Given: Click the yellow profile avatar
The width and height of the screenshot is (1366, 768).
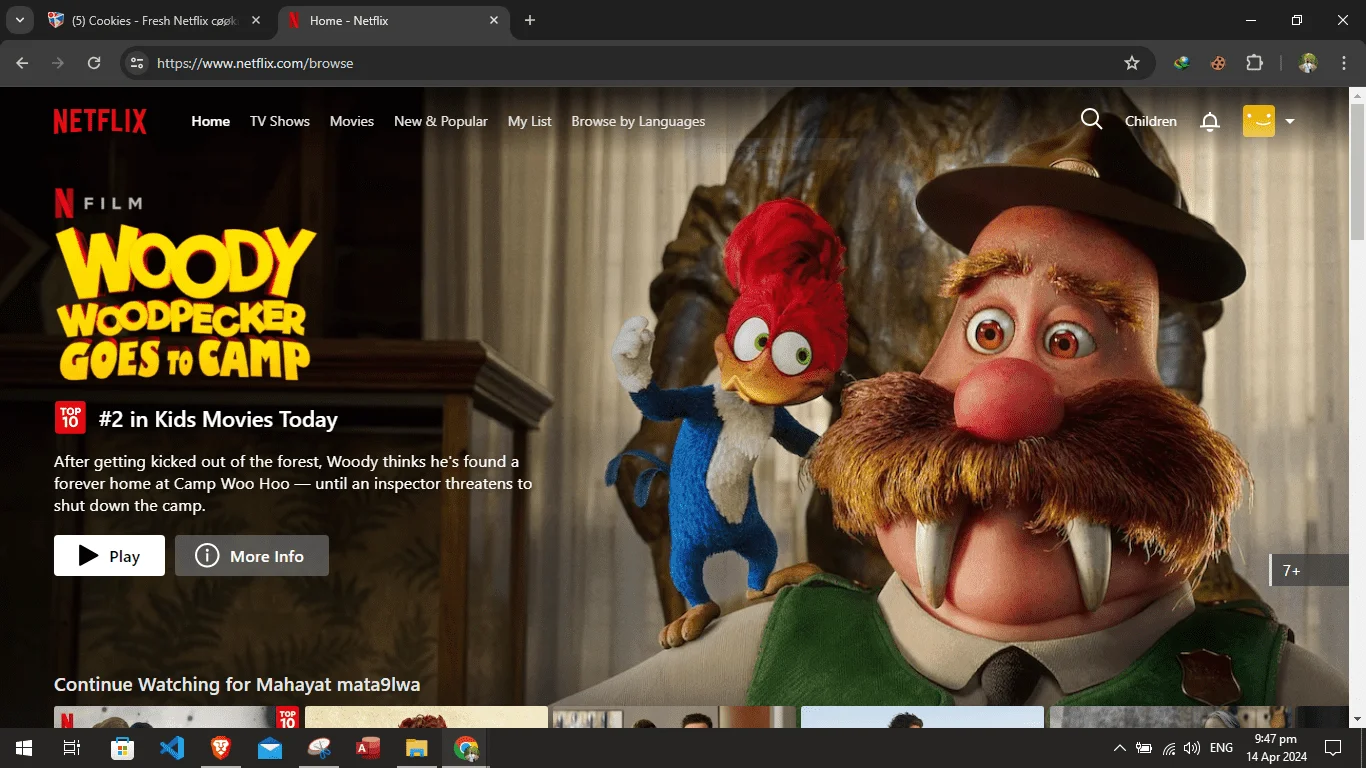Looking at the screenshot, I should pos(1258,121).
